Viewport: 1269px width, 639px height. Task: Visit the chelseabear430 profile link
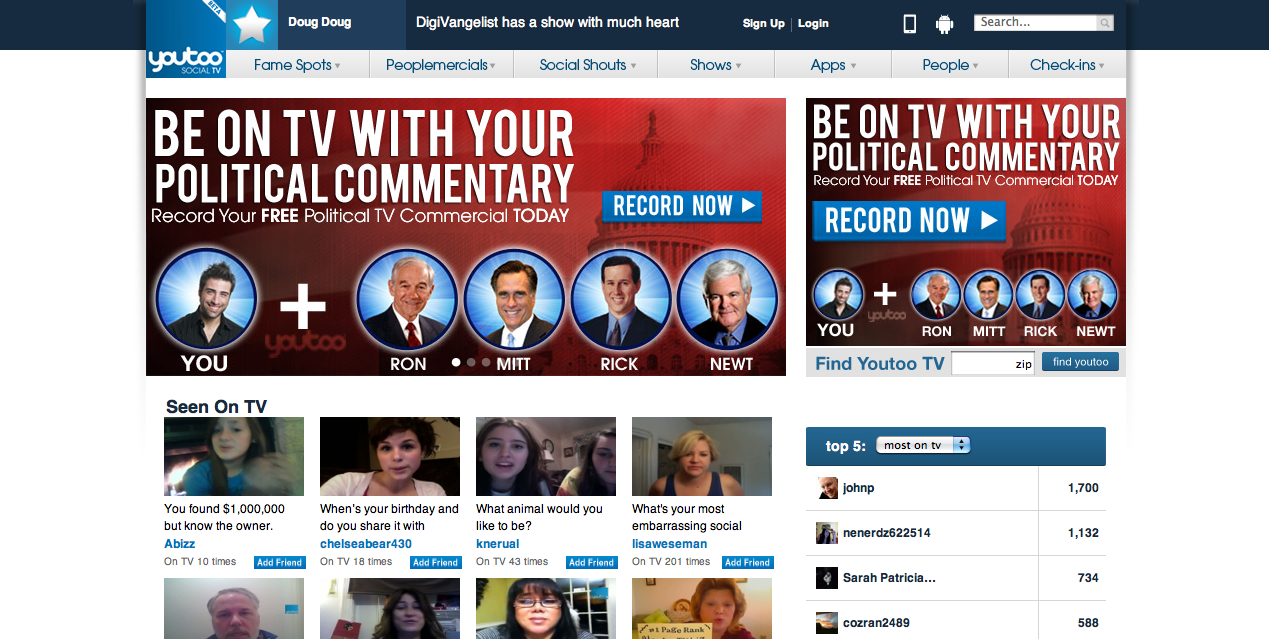[366, 544]
